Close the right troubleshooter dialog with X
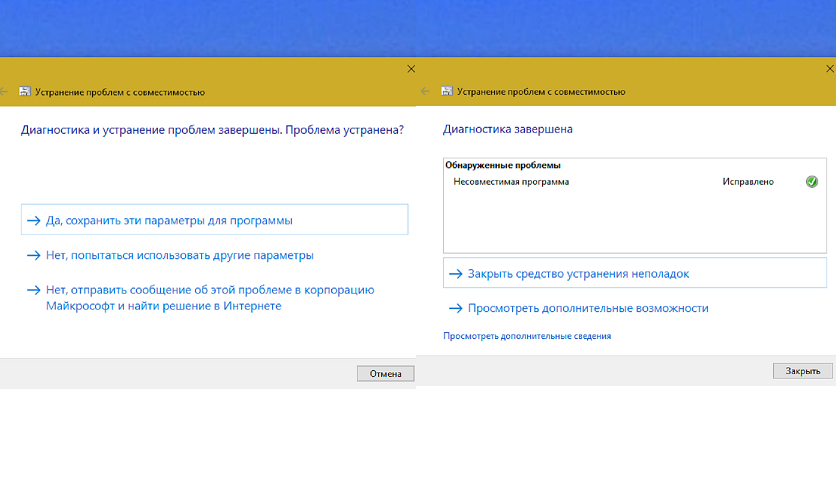Screen dimensions: 836x494 [x=830, y=69]
